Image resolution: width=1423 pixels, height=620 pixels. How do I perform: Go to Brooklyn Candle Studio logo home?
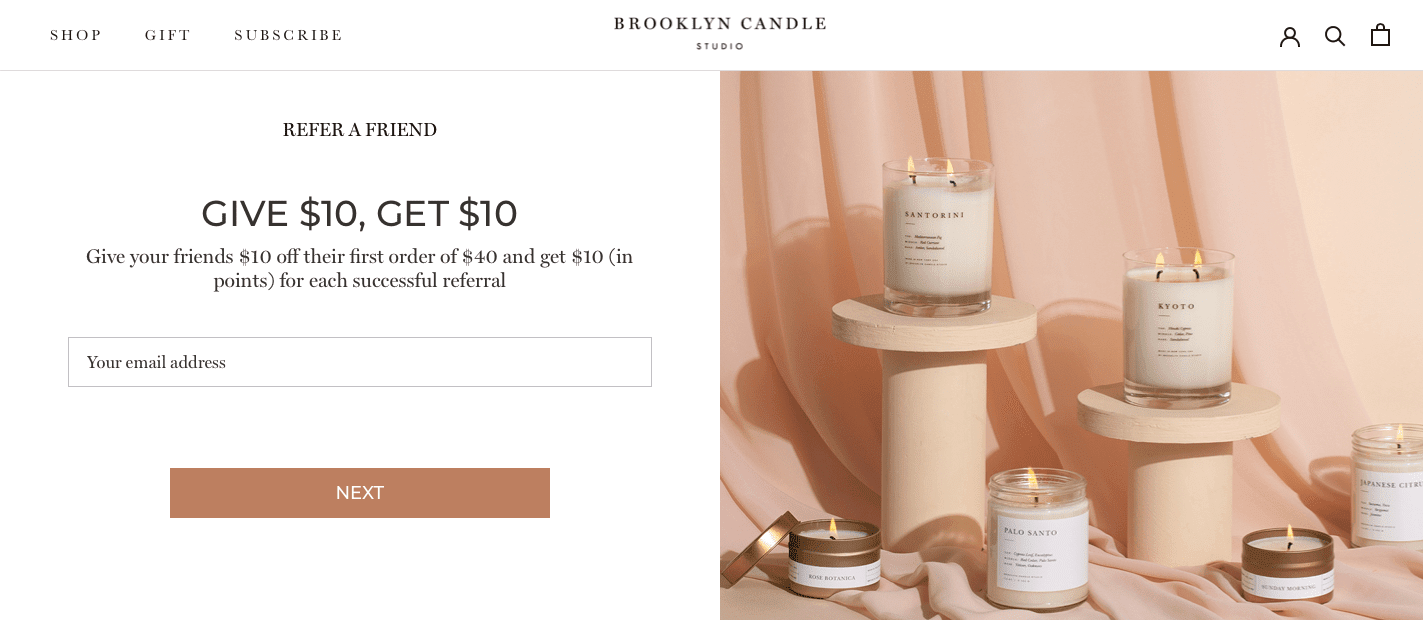[x=720, y=32]
